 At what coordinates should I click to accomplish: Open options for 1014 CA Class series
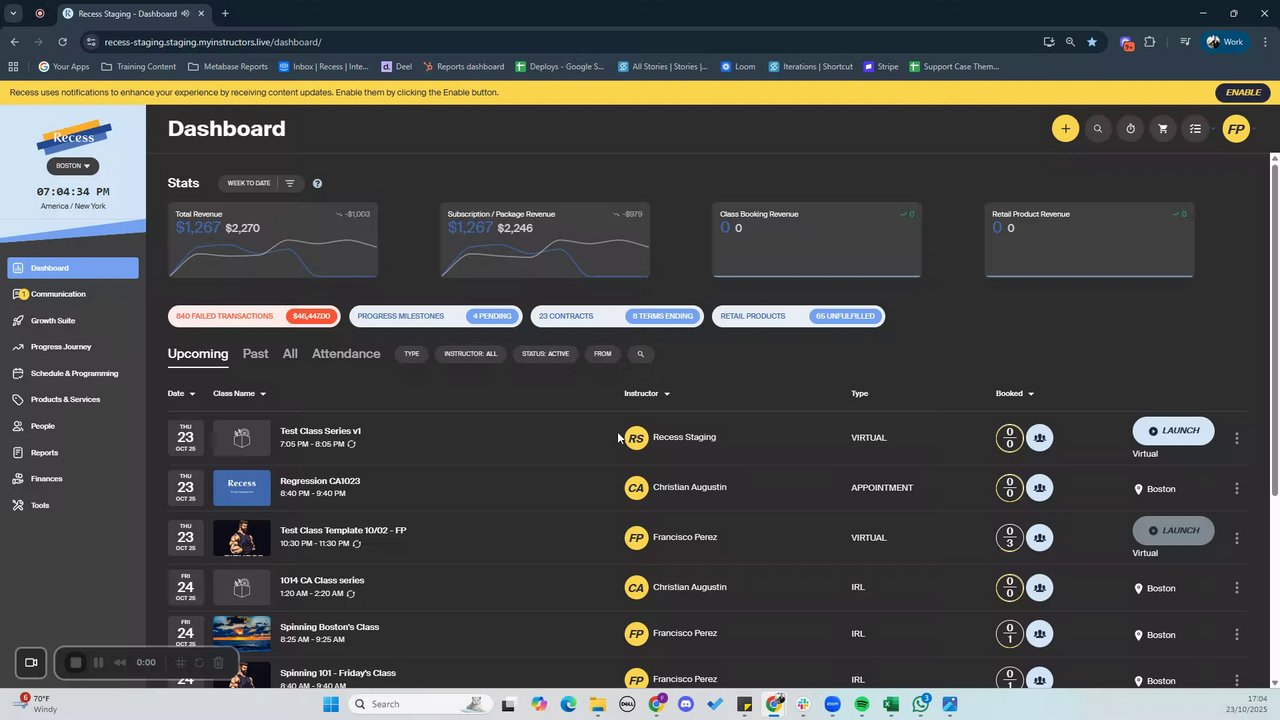(1237, 588)
